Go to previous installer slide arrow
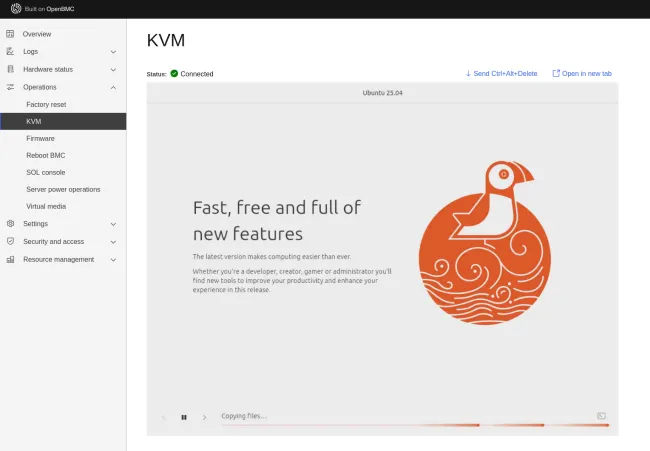Image resolution: width=650 pixels, height=451 pixels. (164, 417)
